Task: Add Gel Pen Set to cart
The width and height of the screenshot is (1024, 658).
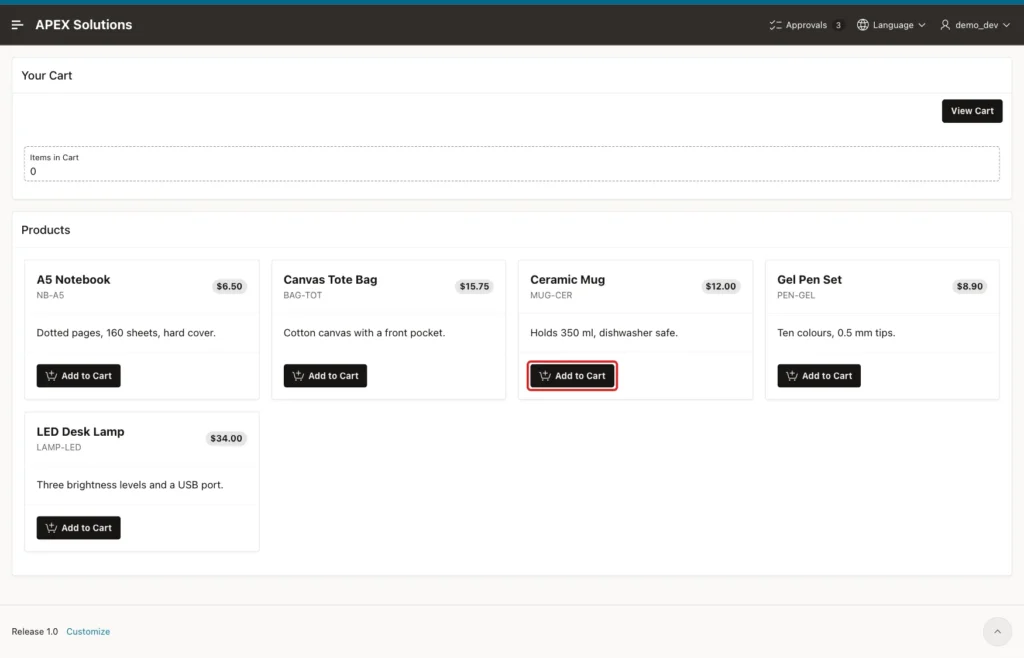Action: 819,375
